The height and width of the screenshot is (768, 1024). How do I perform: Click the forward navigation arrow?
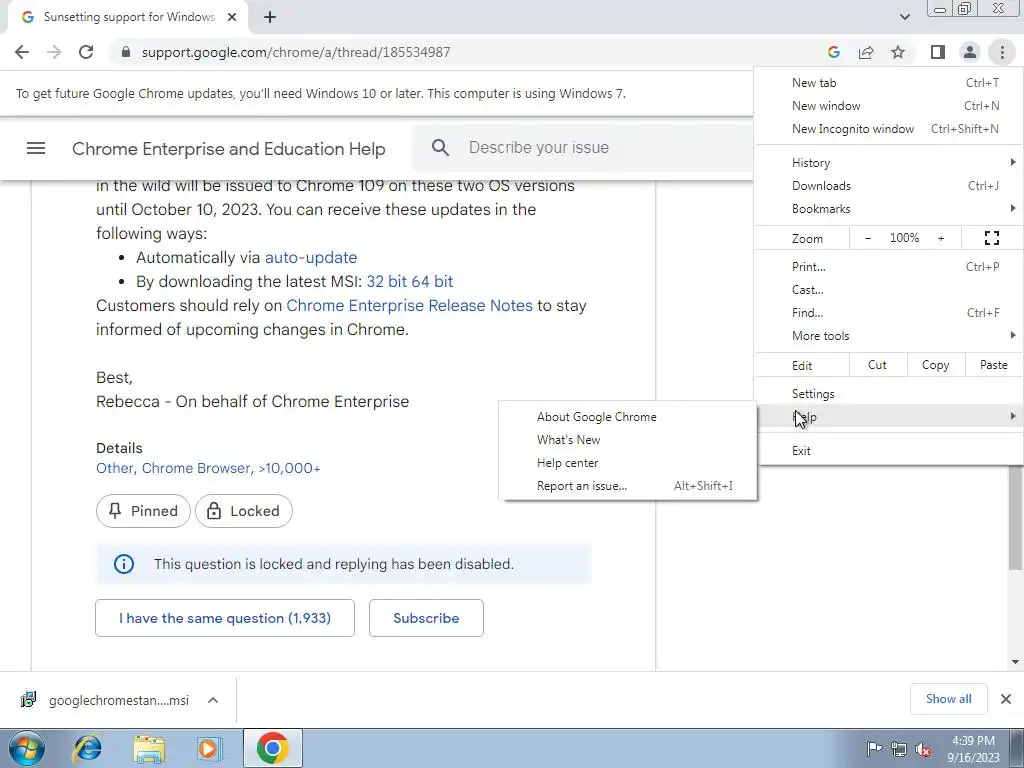[54, 52]
